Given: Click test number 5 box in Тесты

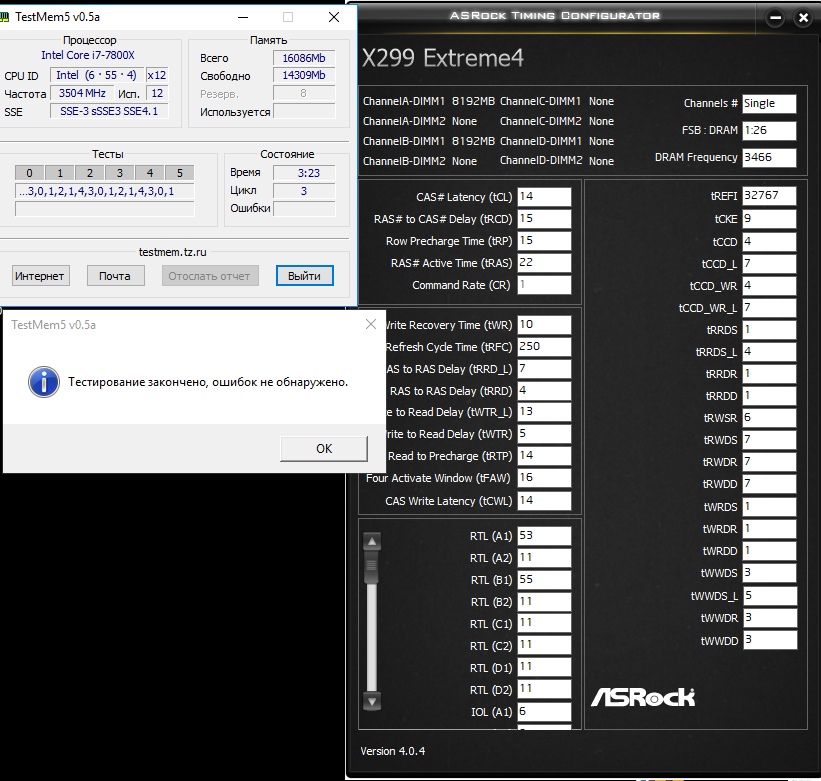Looking at the screenshot, I should pyautogui.click(x=180, y=173).
